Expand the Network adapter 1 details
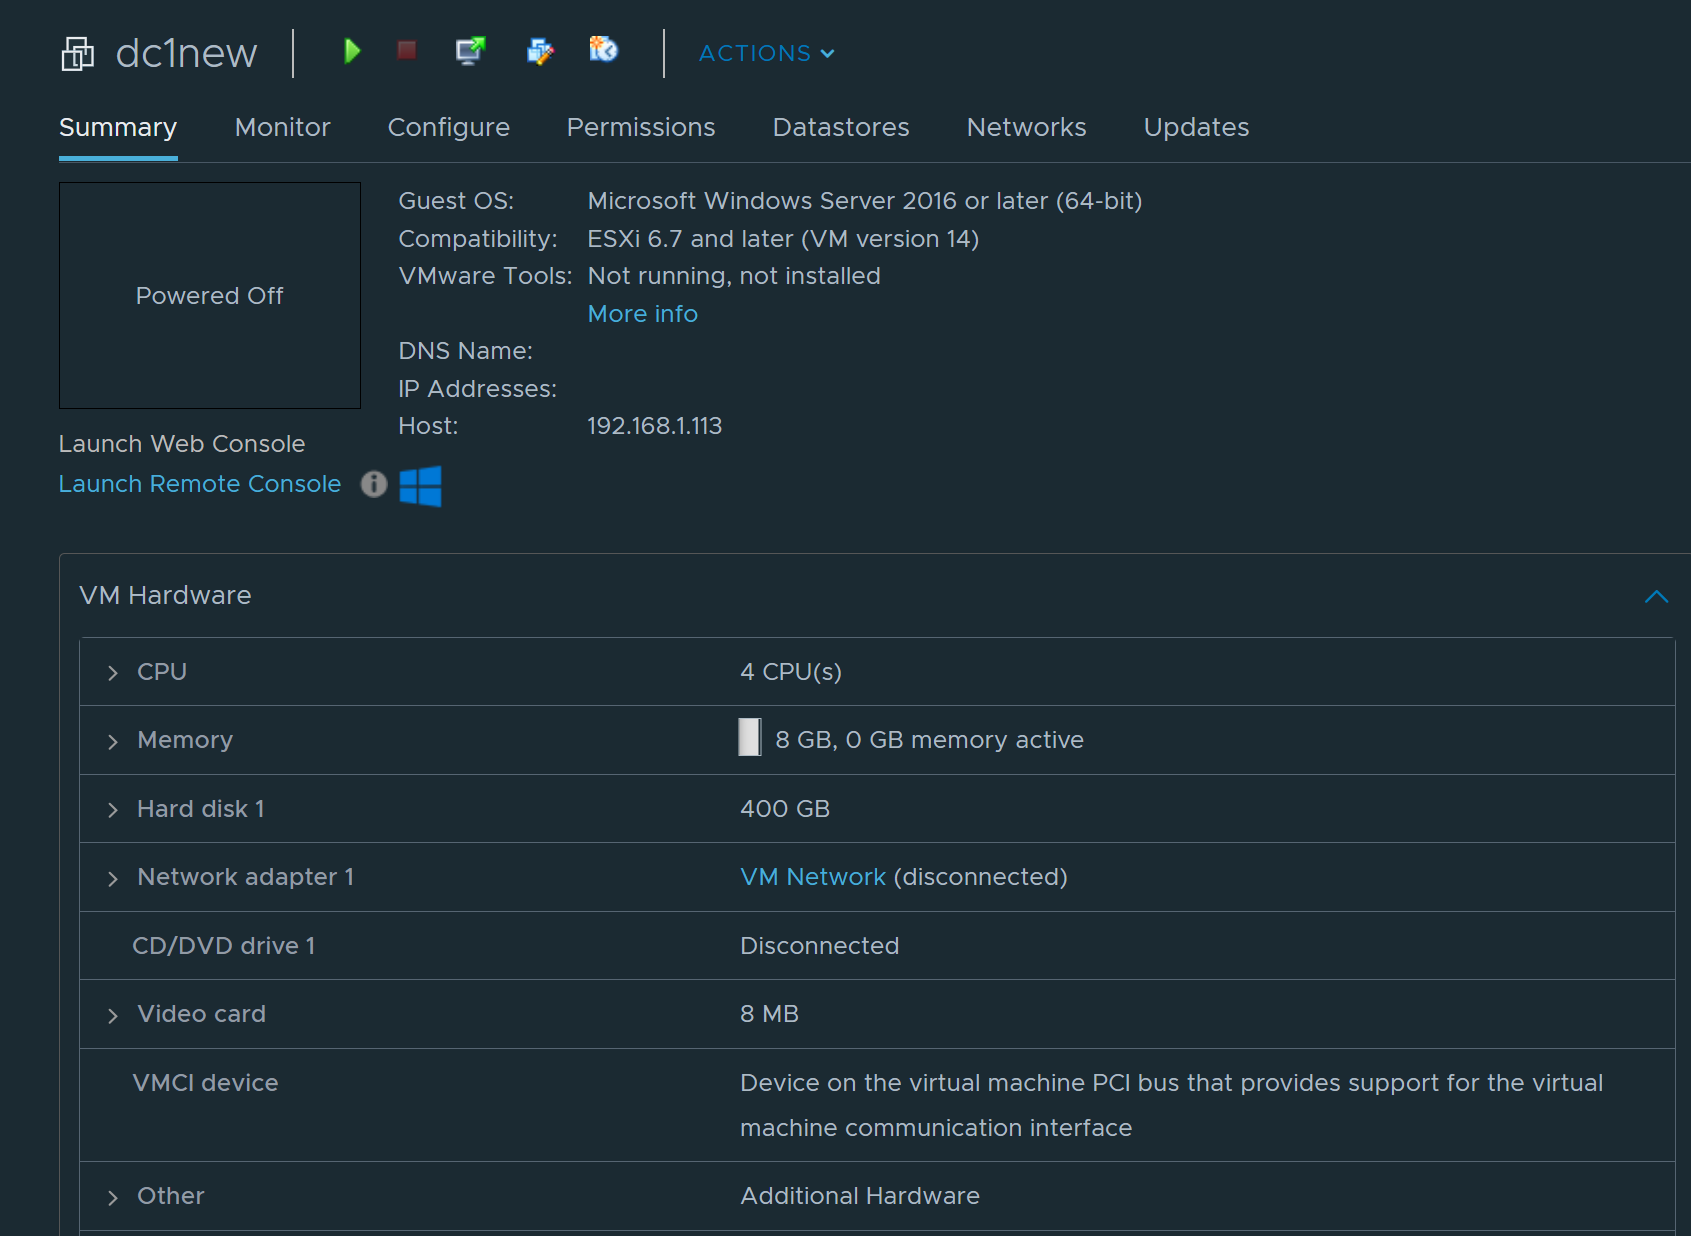This screenshot has height=1236, width=1691. [113, 878]
